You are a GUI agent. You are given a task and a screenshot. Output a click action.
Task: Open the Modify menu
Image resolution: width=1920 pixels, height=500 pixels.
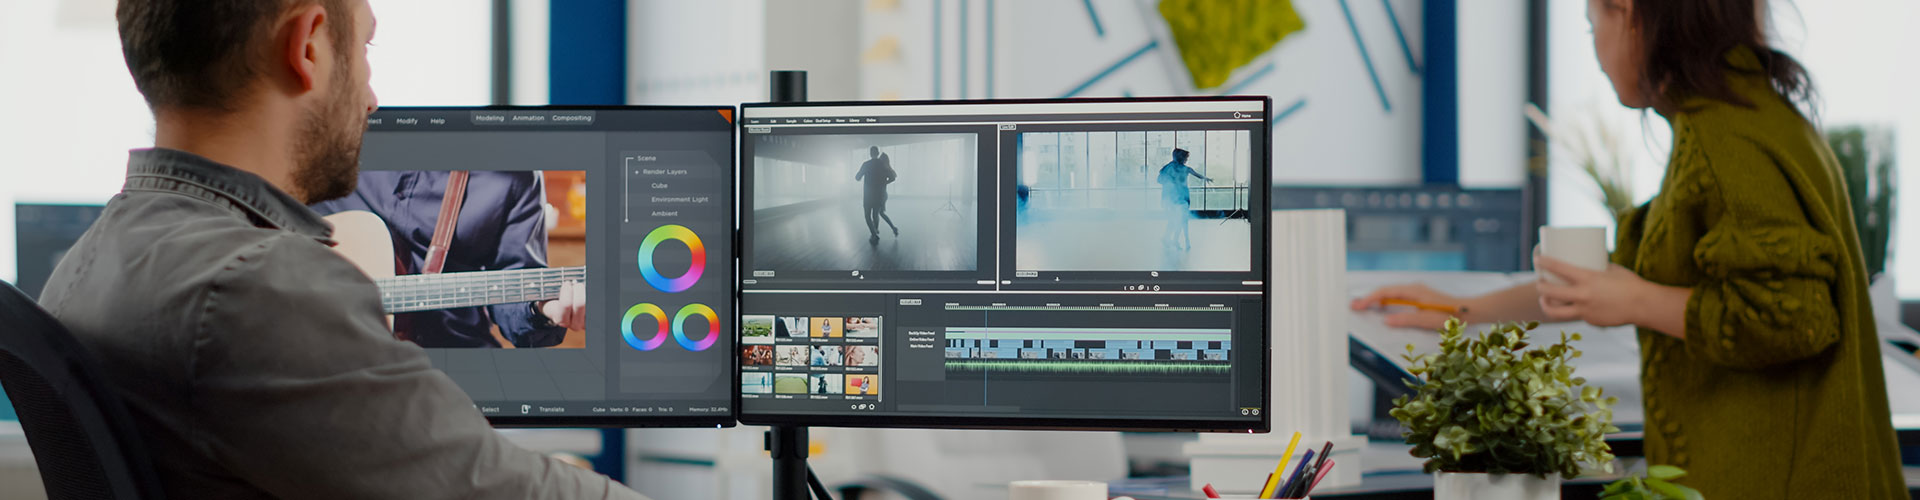(x=406, y=121)
